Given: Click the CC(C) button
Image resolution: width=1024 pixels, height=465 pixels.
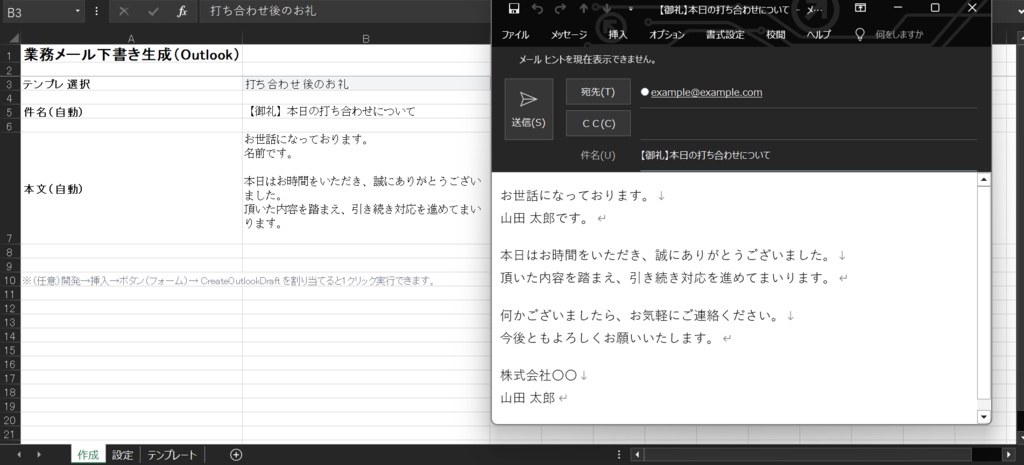Looking at the screenshot, I should pyautogui.click(x=598, y=123).
